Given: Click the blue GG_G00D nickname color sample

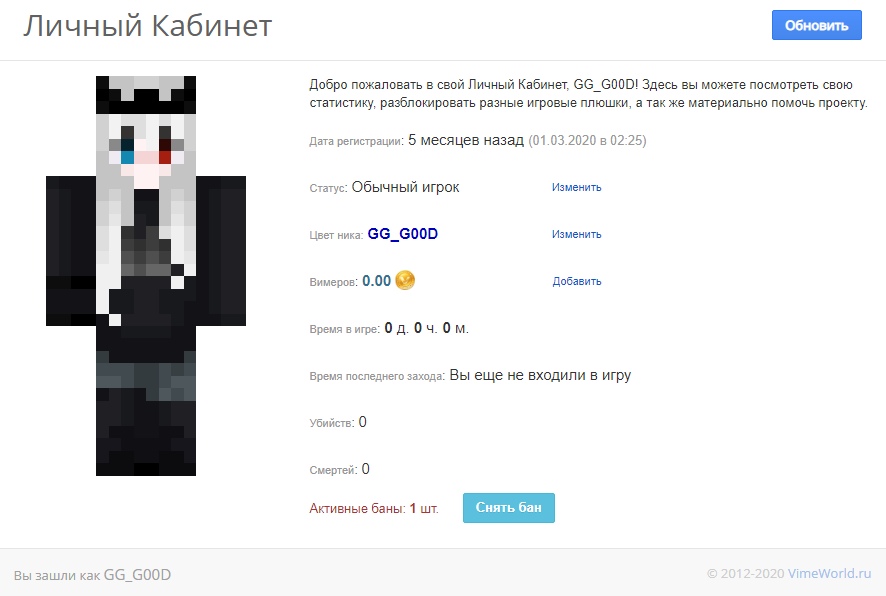Looking at the screenshot, I should pyautogui.click(x=403, y=234).
